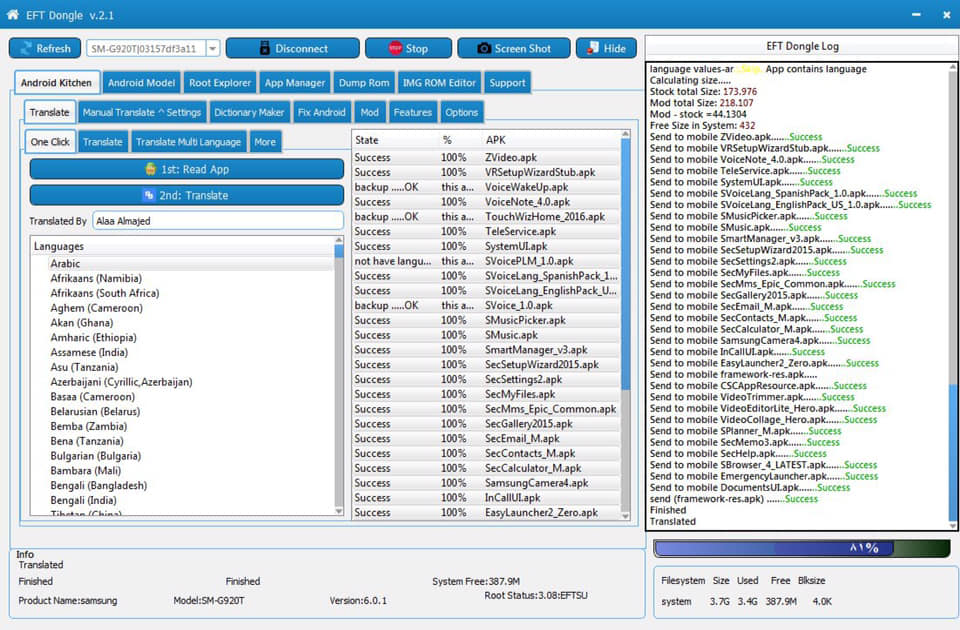Select Bengali (Bangladesh) language

[x=99, y=486]
